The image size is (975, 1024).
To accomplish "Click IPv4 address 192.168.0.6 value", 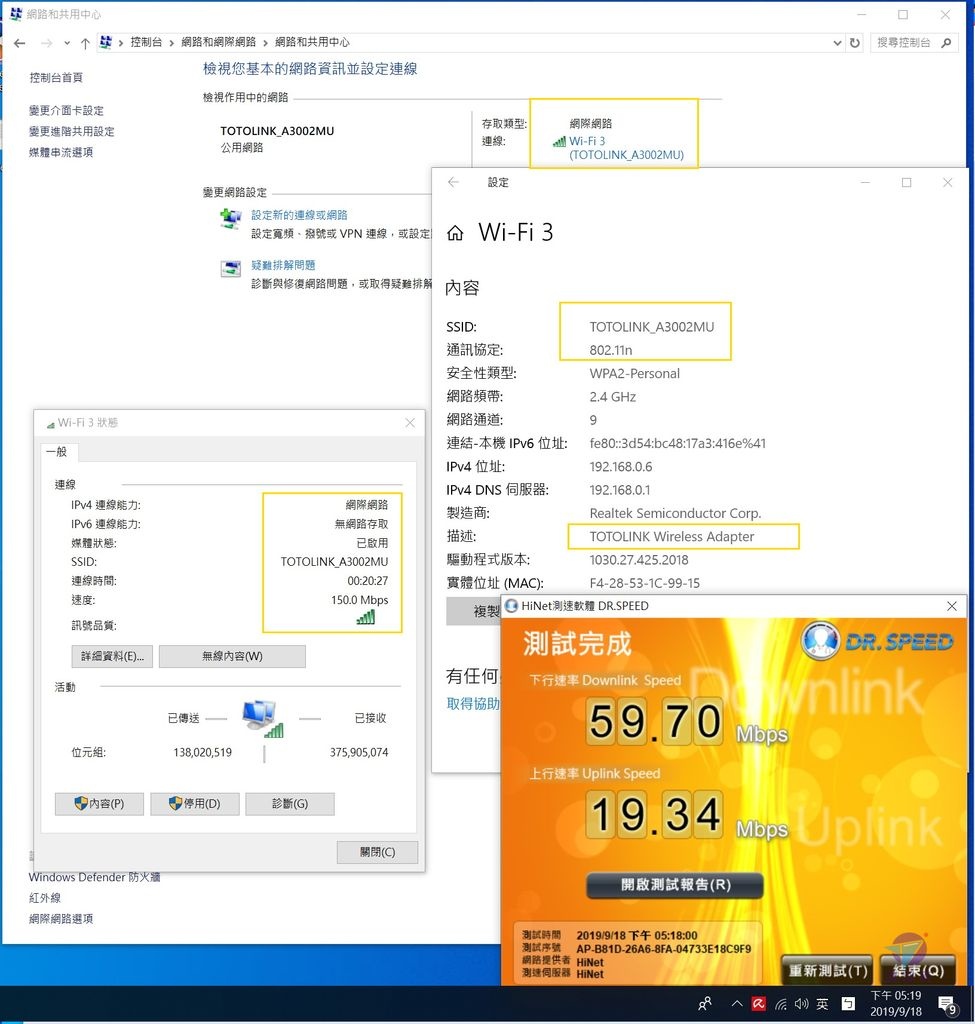I will coord(620,467).
